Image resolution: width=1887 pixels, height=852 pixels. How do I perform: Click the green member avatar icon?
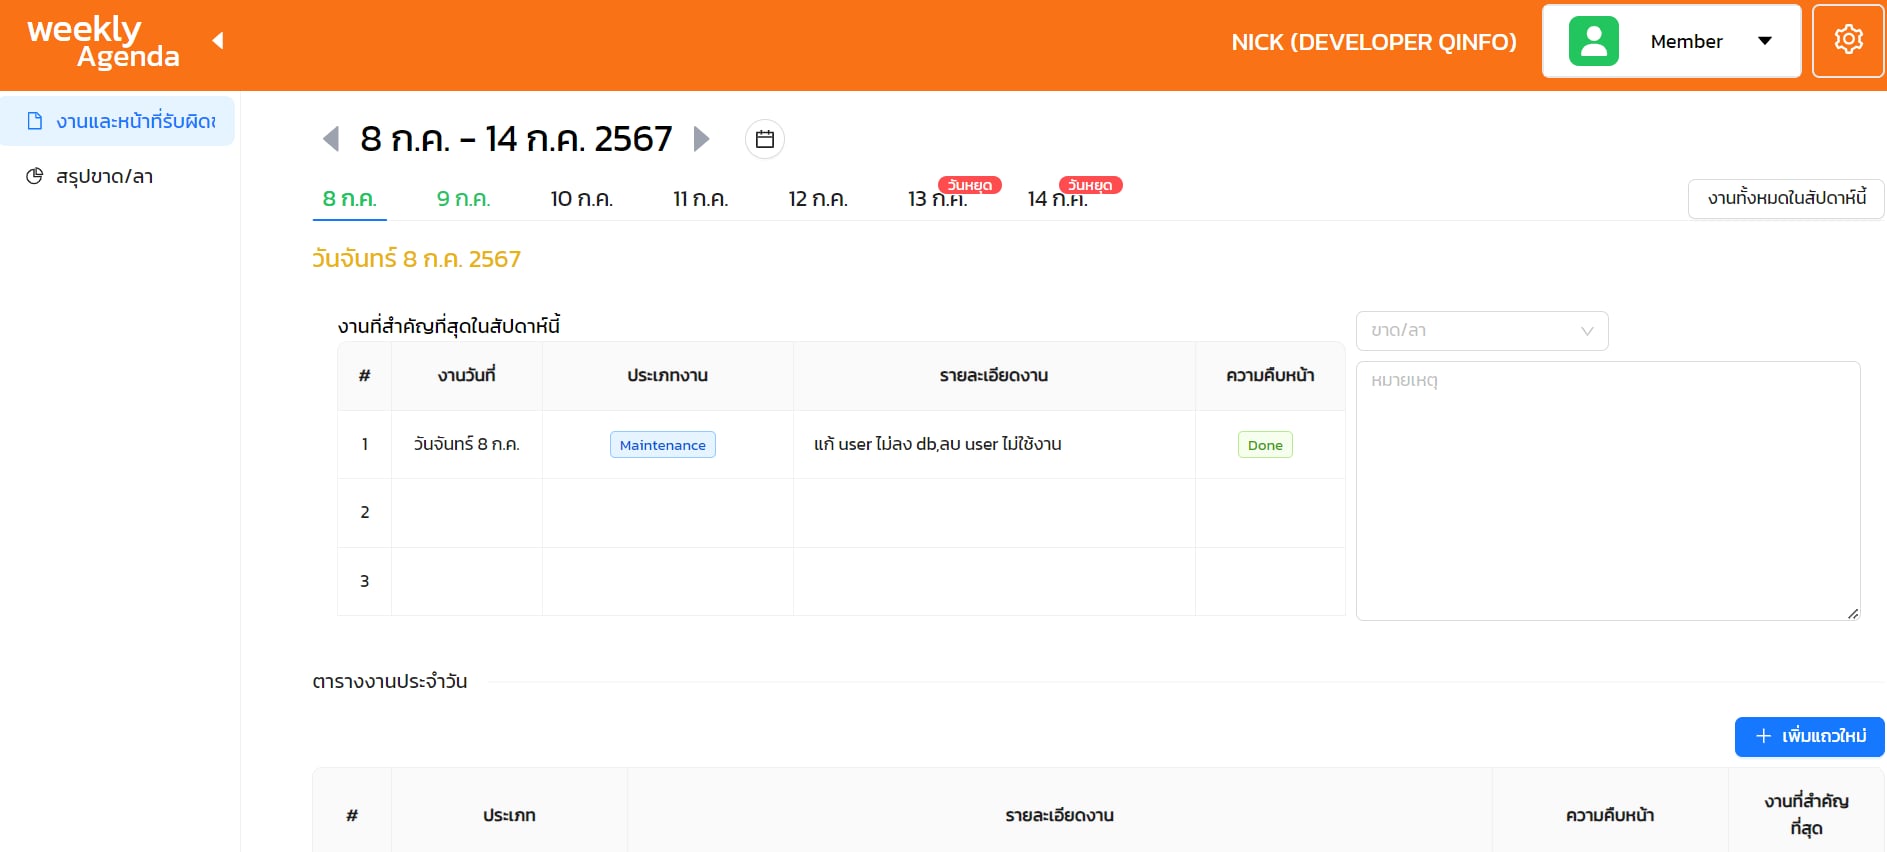1593,41
